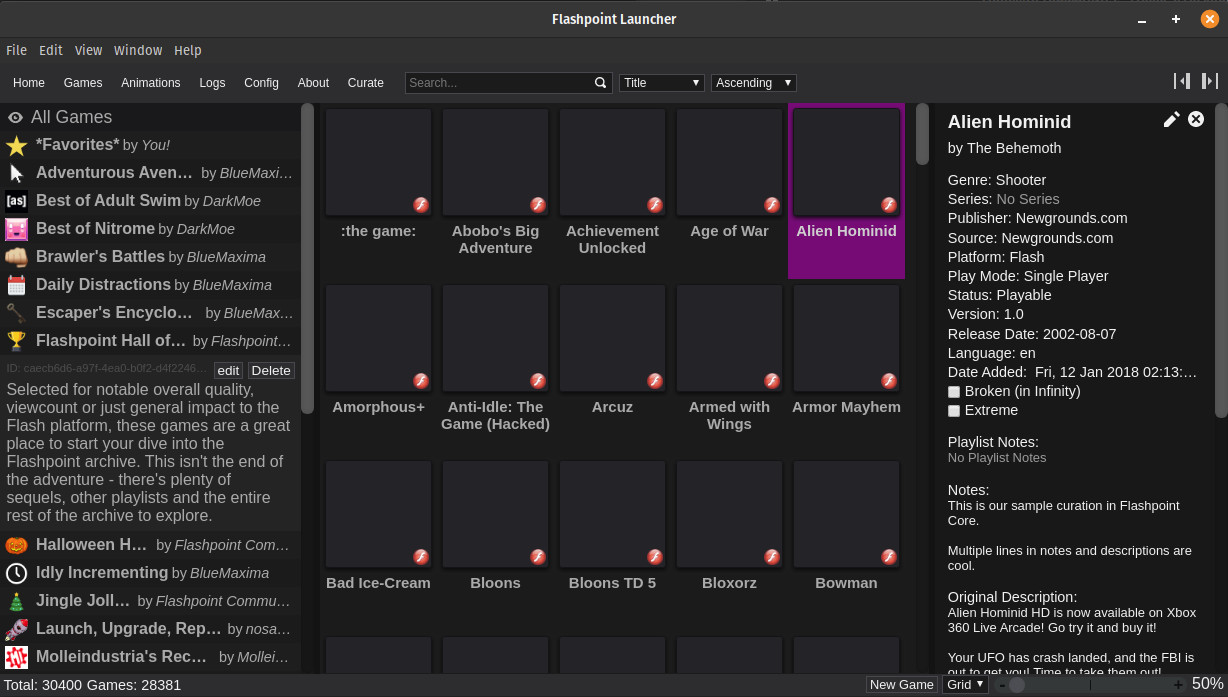Click the New Game button
1228x697 pixels.
tap(902, 685)
